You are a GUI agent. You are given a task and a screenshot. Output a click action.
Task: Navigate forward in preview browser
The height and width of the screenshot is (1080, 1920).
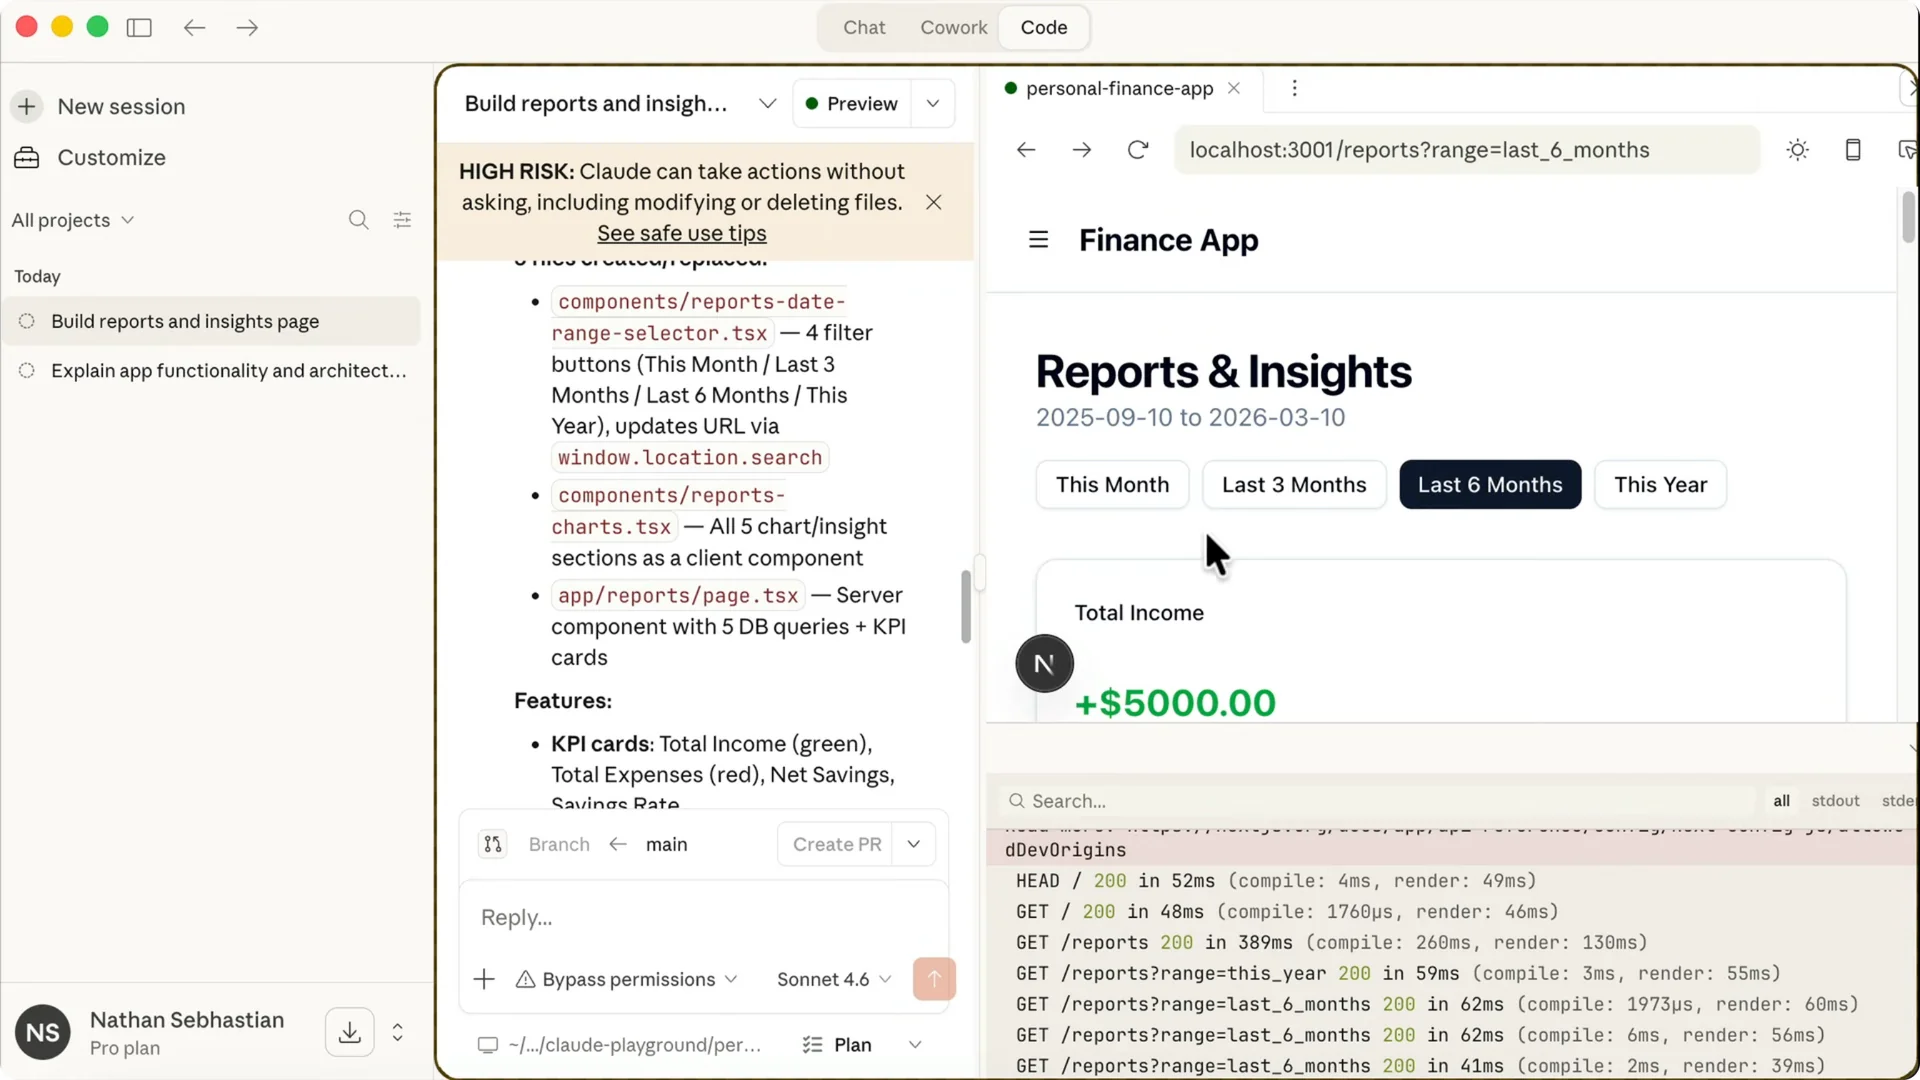pos(1082,150)
